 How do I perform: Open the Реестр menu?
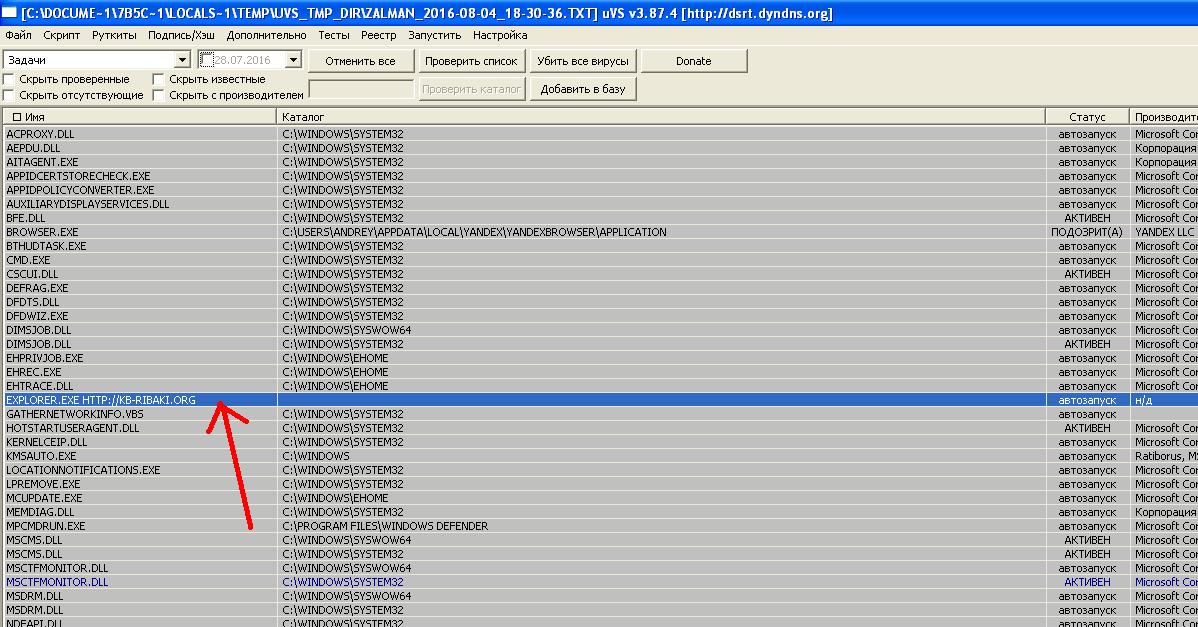[379, 35]
